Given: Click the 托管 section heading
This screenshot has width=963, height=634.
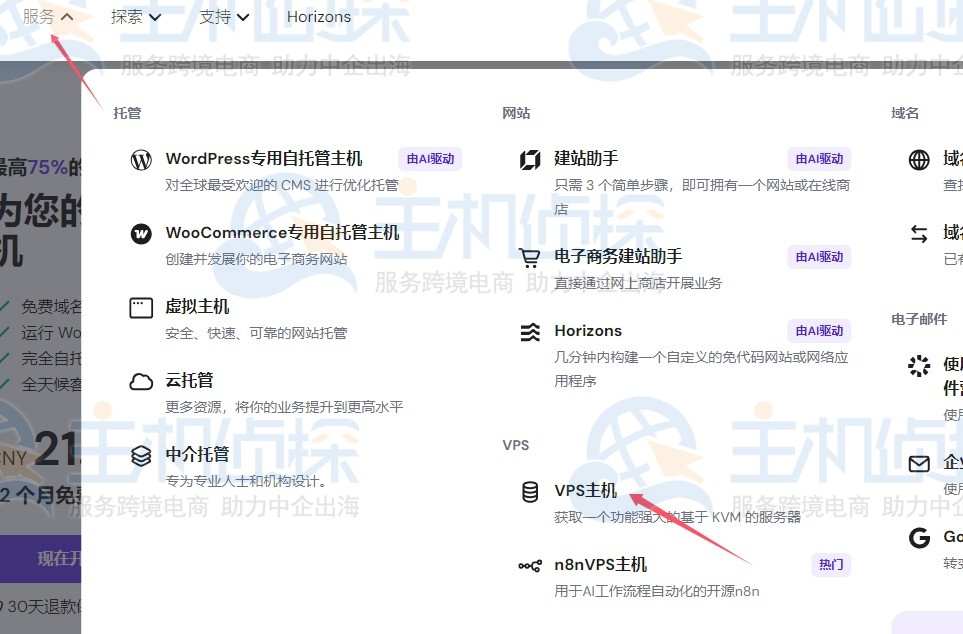Looking at the screenshot, I should (127, 113).
